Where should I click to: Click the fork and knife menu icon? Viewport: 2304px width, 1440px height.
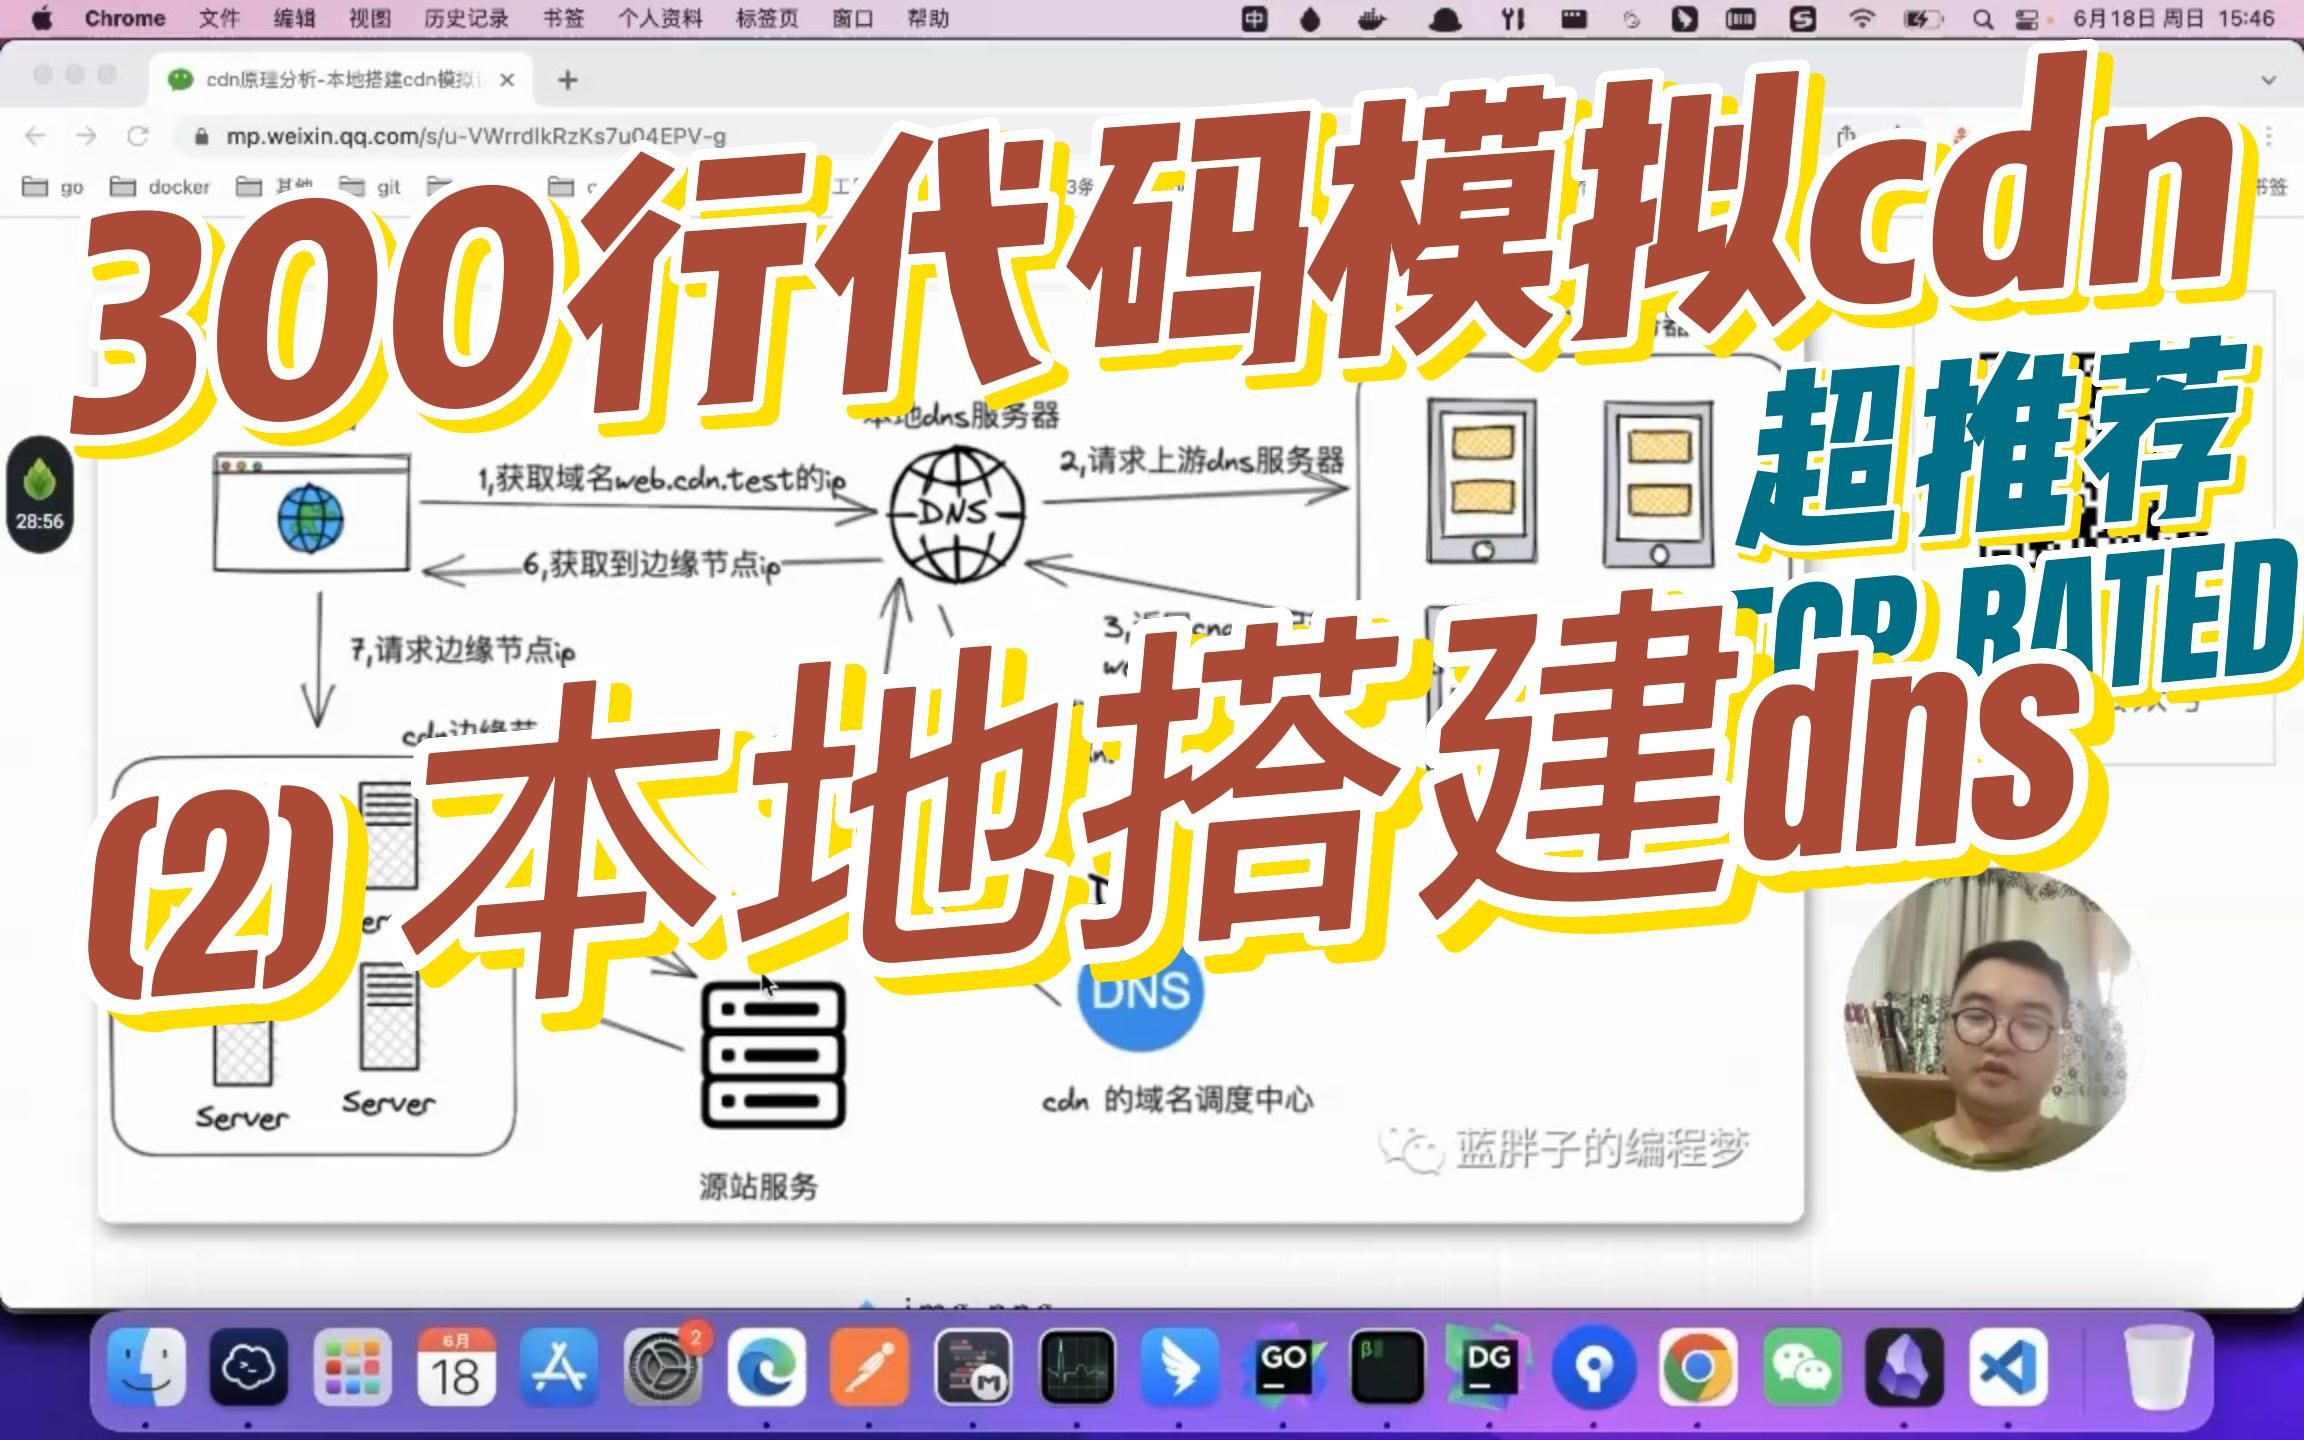pos(1513,18)
